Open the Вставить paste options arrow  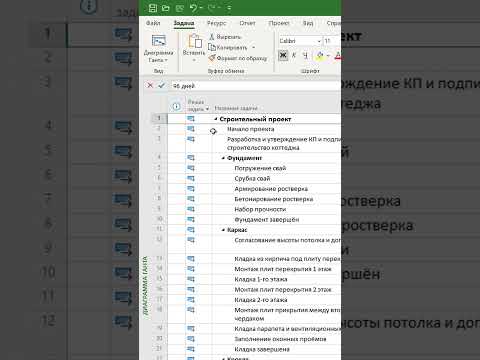(x=194, y=60)
